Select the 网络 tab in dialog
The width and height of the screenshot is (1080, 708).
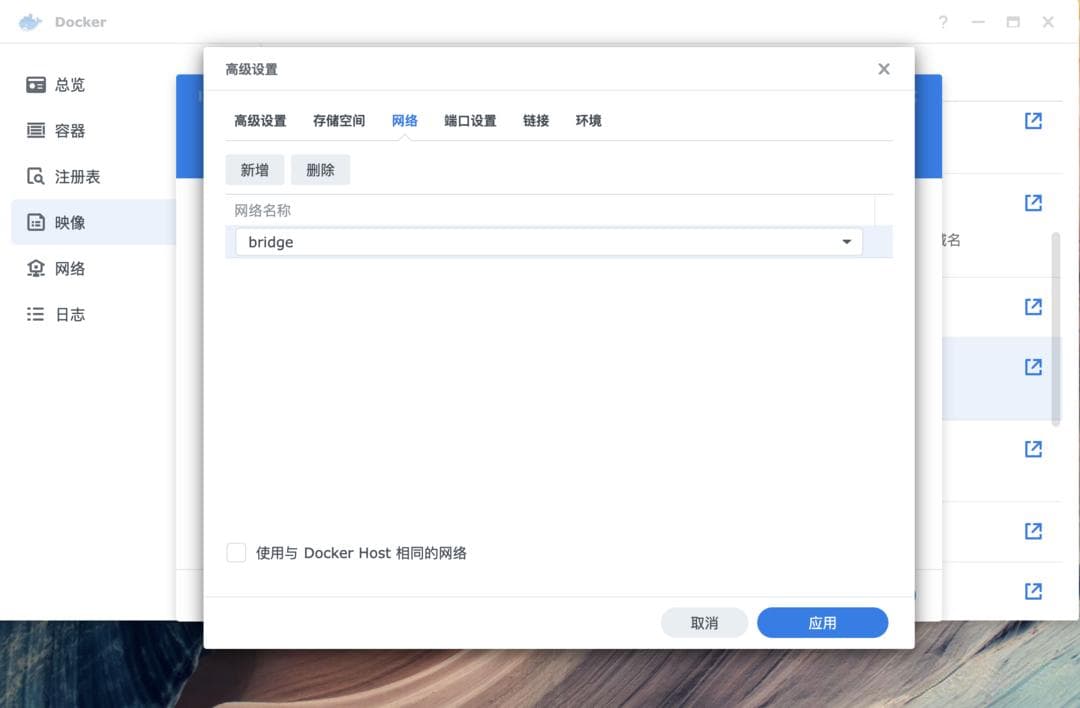pos(405,121)
